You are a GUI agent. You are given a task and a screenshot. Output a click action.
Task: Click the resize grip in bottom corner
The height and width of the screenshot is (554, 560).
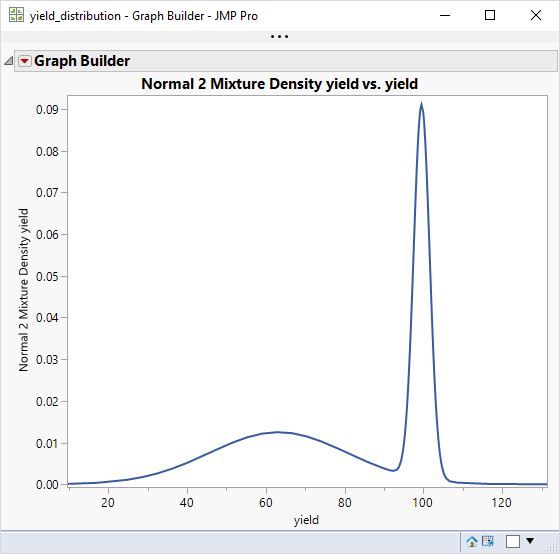click(553, 547)
